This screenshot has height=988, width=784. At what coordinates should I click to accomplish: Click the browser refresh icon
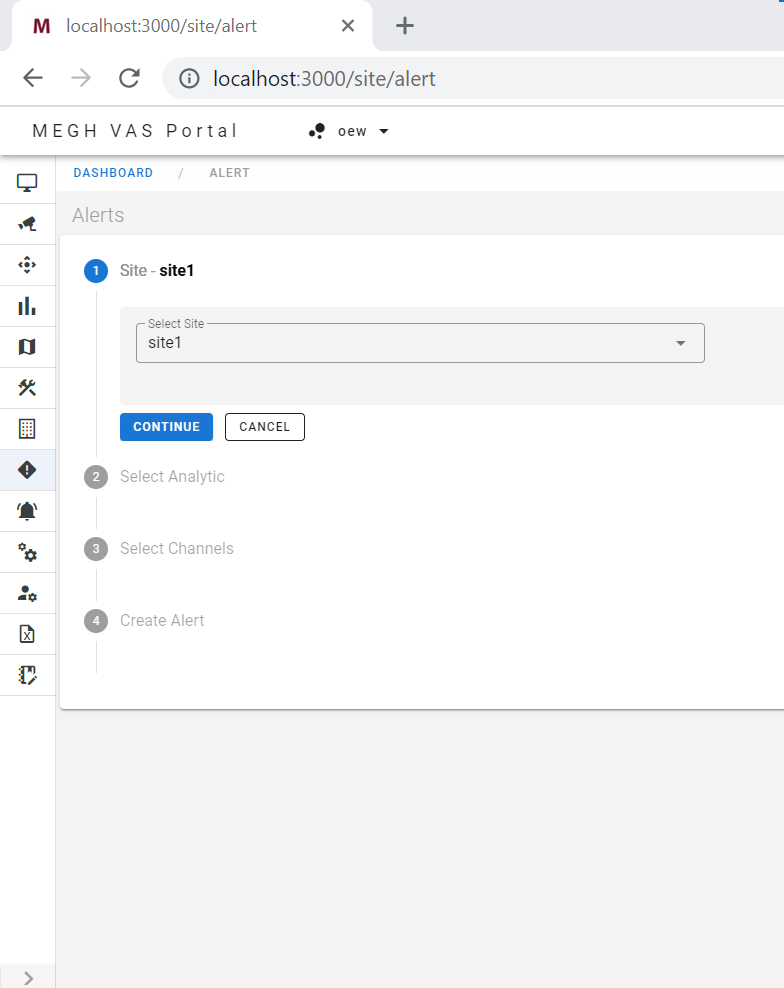(x=129, y=77)
